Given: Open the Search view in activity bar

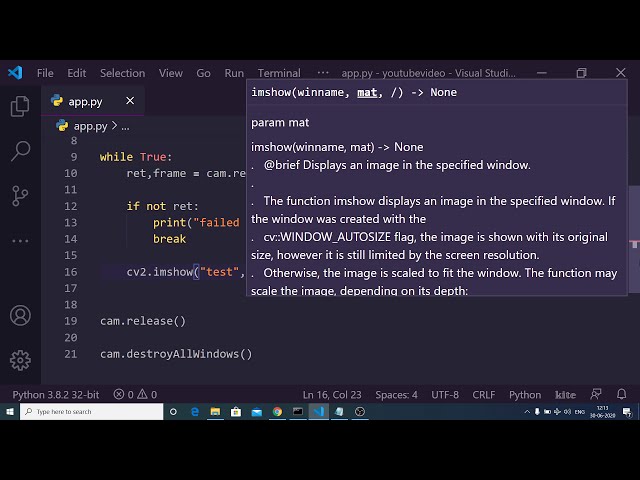Looking at the screenshot, I should tap(20, 151).
